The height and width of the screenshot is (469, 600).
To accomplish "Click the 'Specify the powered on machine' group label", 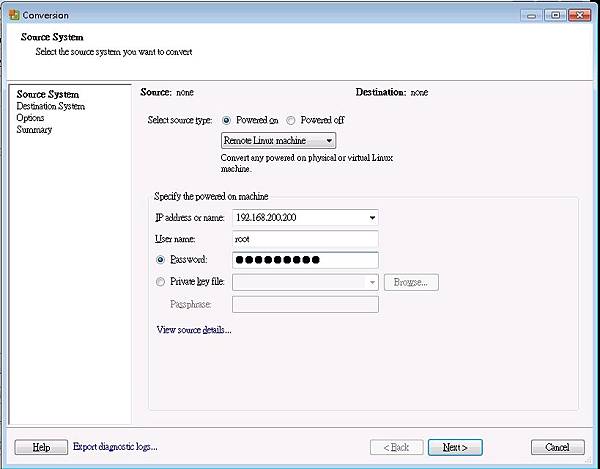I will click(211, 196).
